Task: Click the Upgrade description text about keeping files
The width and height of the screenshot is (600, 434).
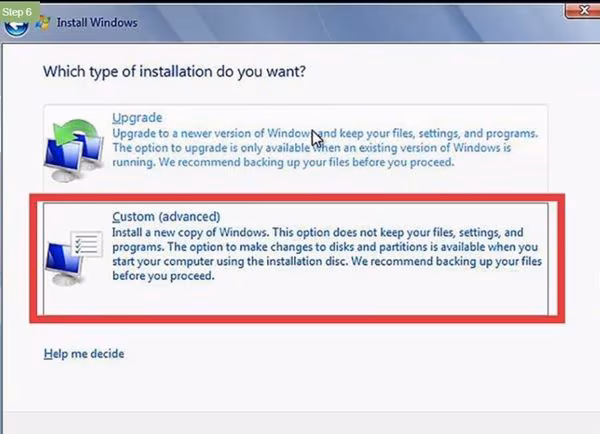Action: [x=325, y=148]
